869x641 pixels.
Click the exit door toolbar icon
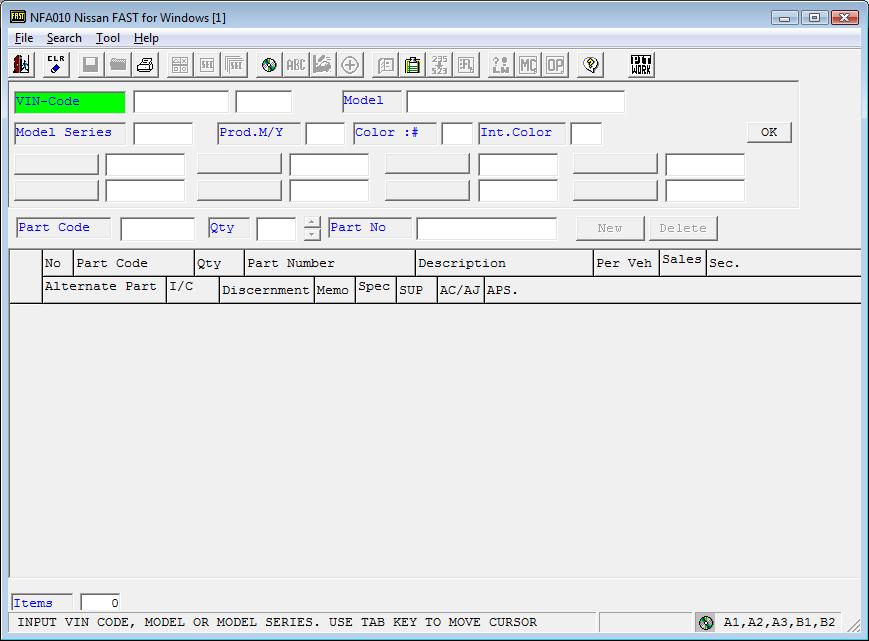tap(22, 65)
